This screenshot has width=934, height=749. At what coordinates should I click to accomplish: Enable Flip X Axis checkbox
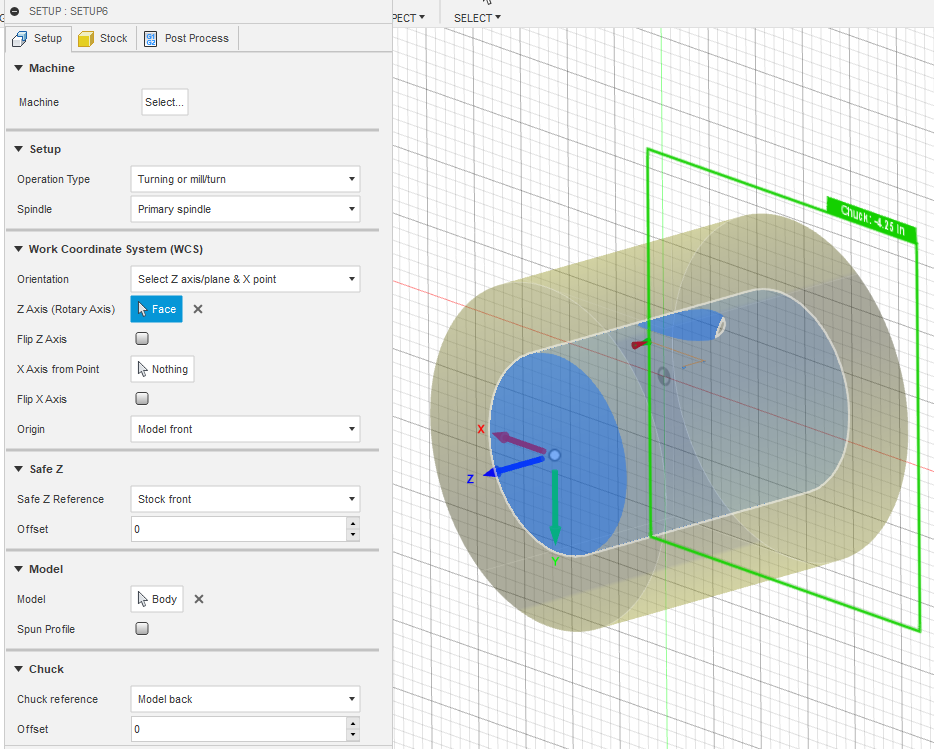(x=142, y=399)
